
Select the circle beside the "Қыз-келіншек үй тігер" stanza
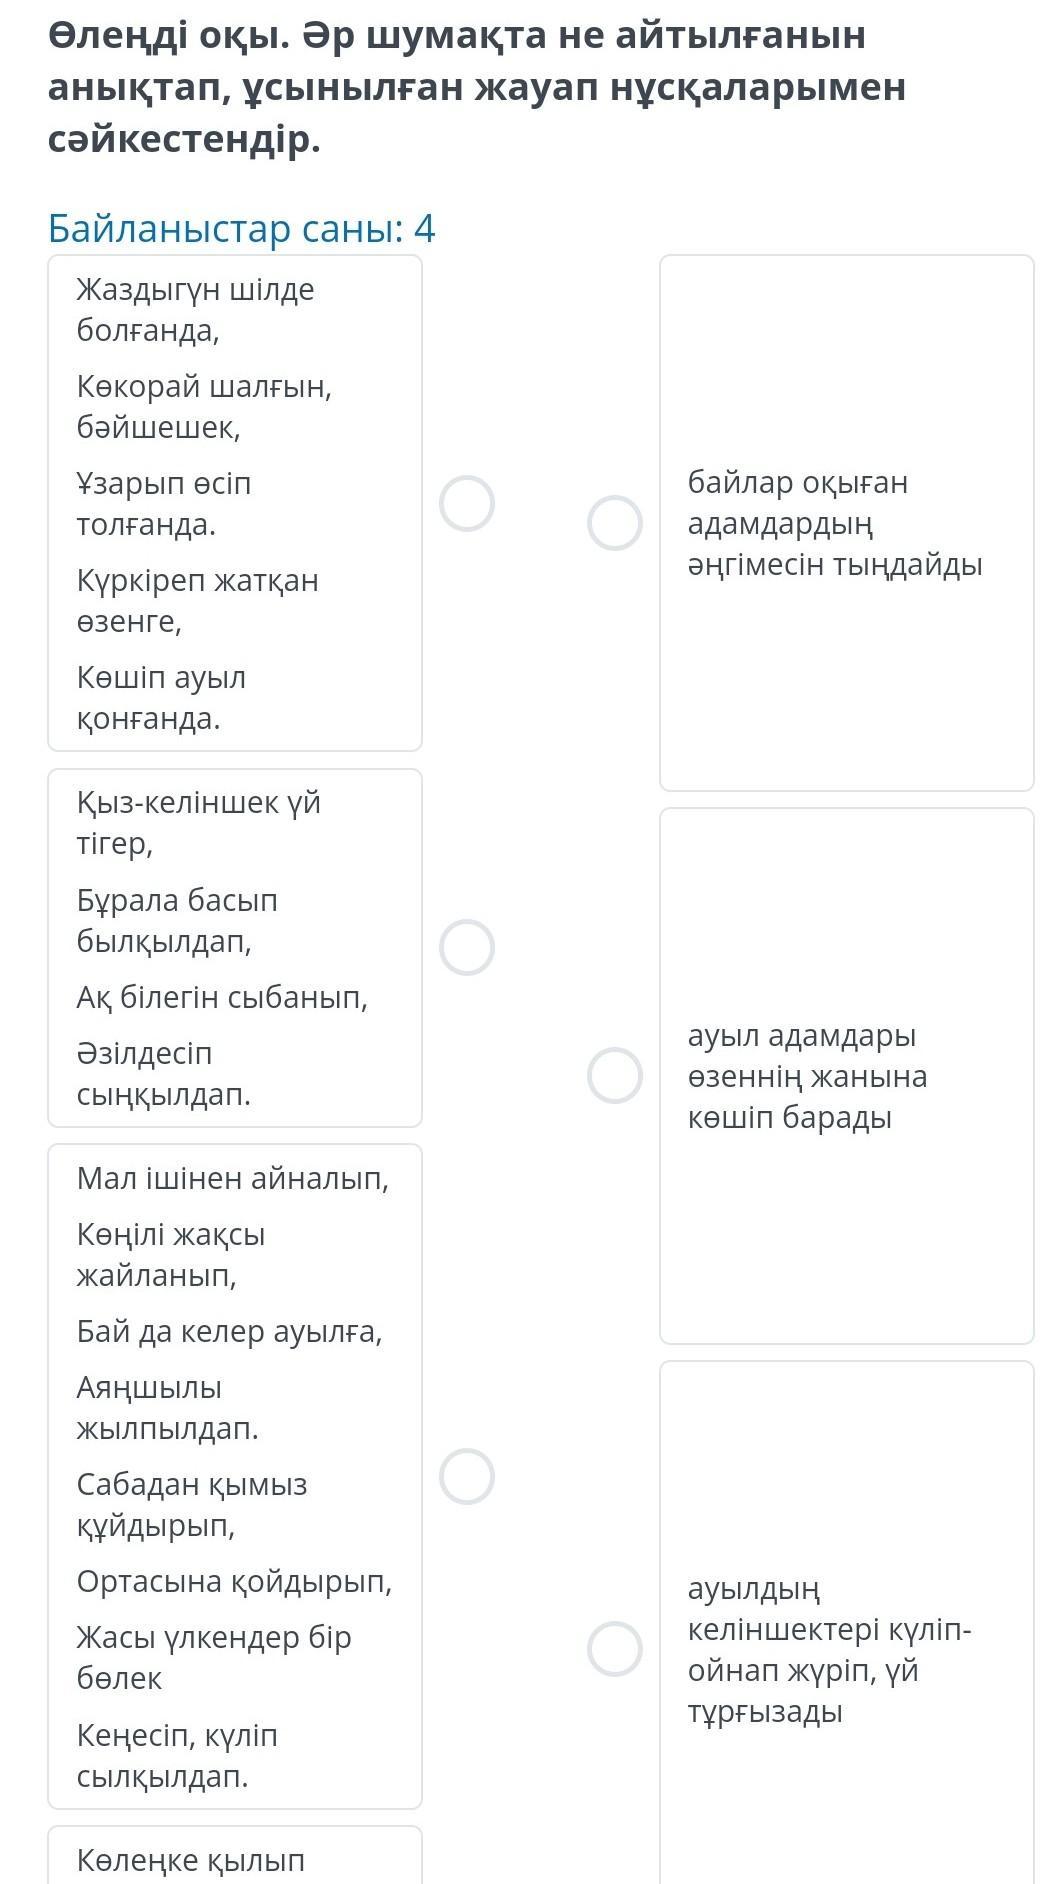467,947
